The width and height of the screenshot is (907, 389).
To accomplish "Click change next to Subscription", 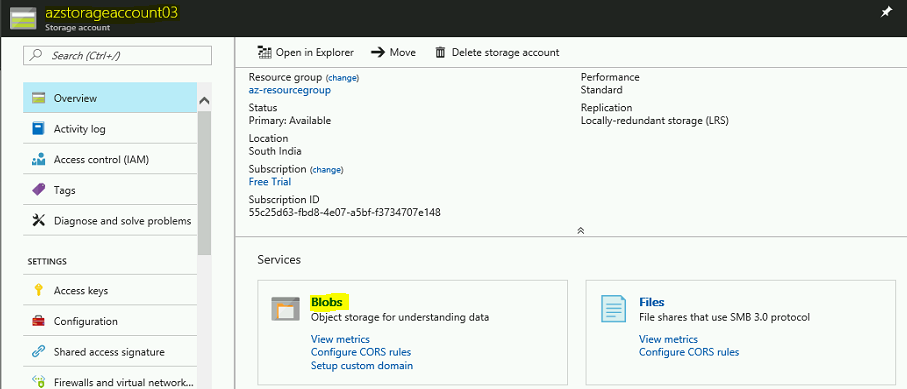I will (x=327, y=170).
